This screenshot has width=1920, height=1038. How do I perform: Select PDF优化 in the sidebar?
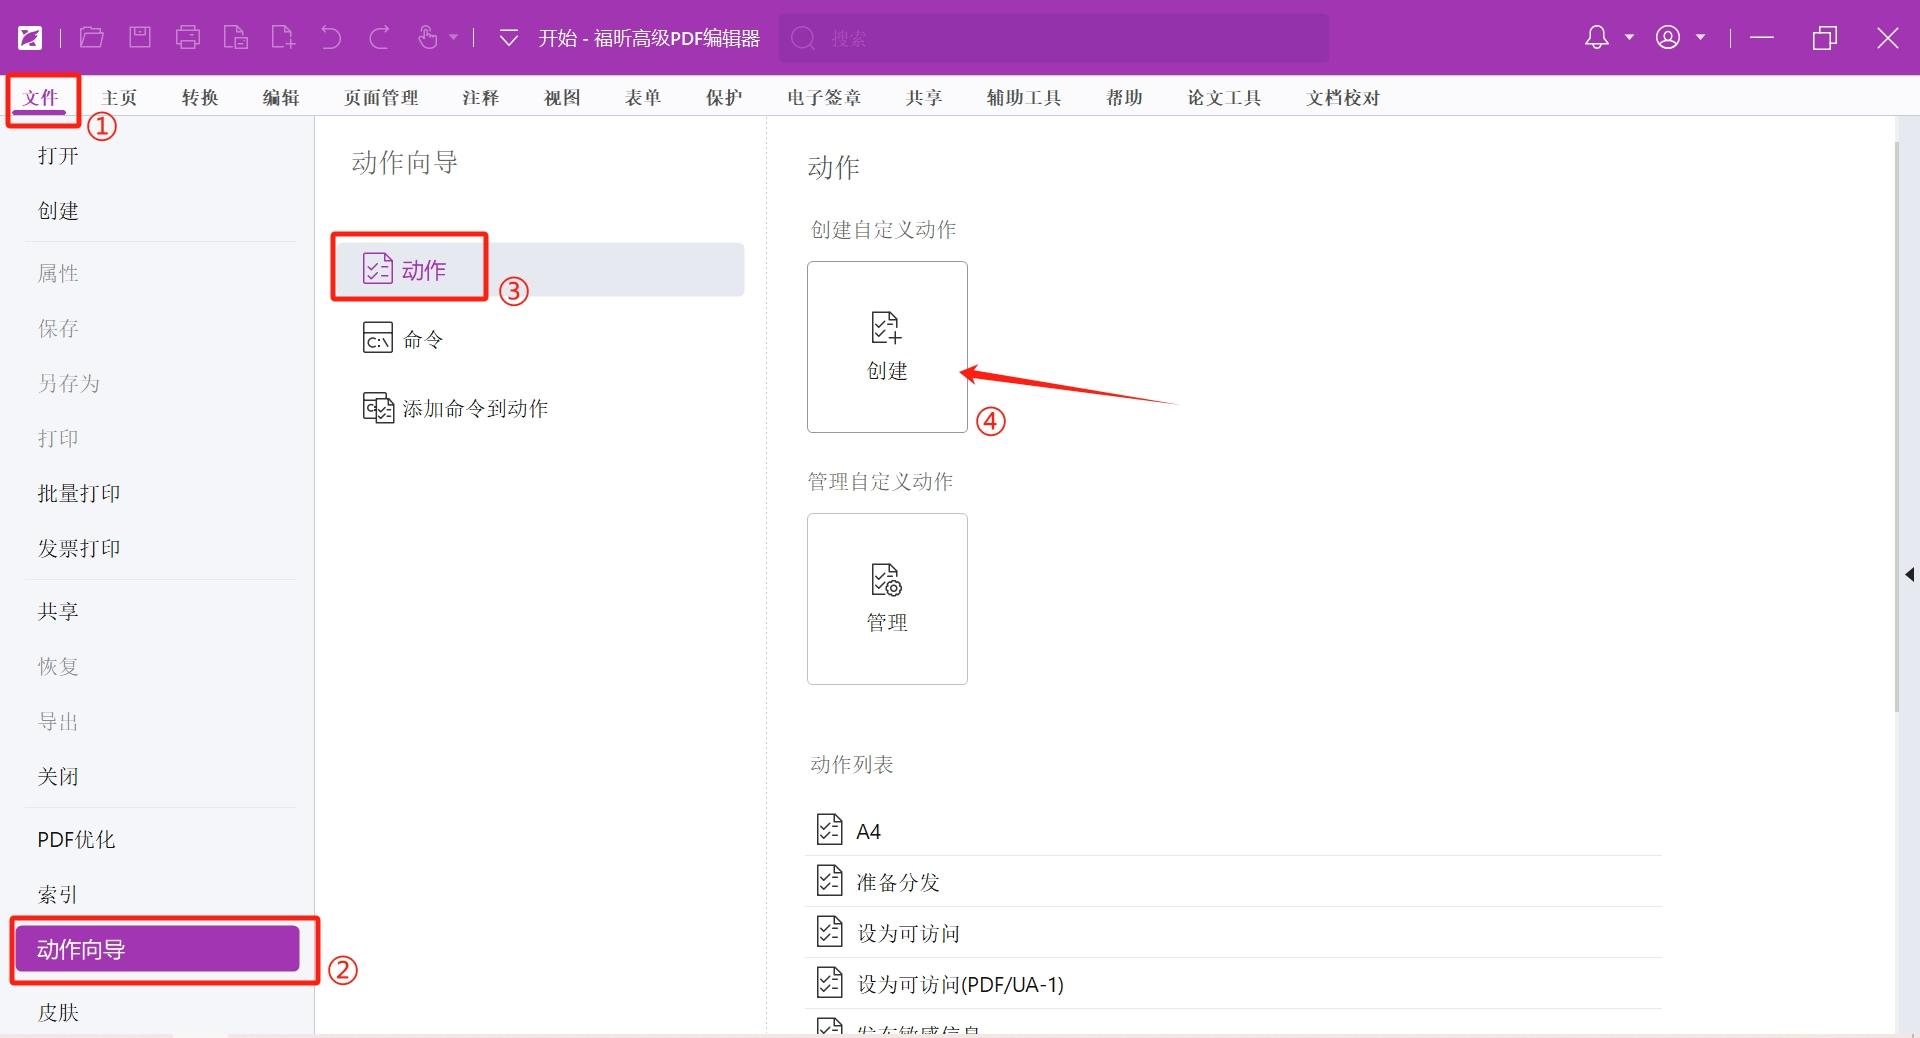(76, 839)
